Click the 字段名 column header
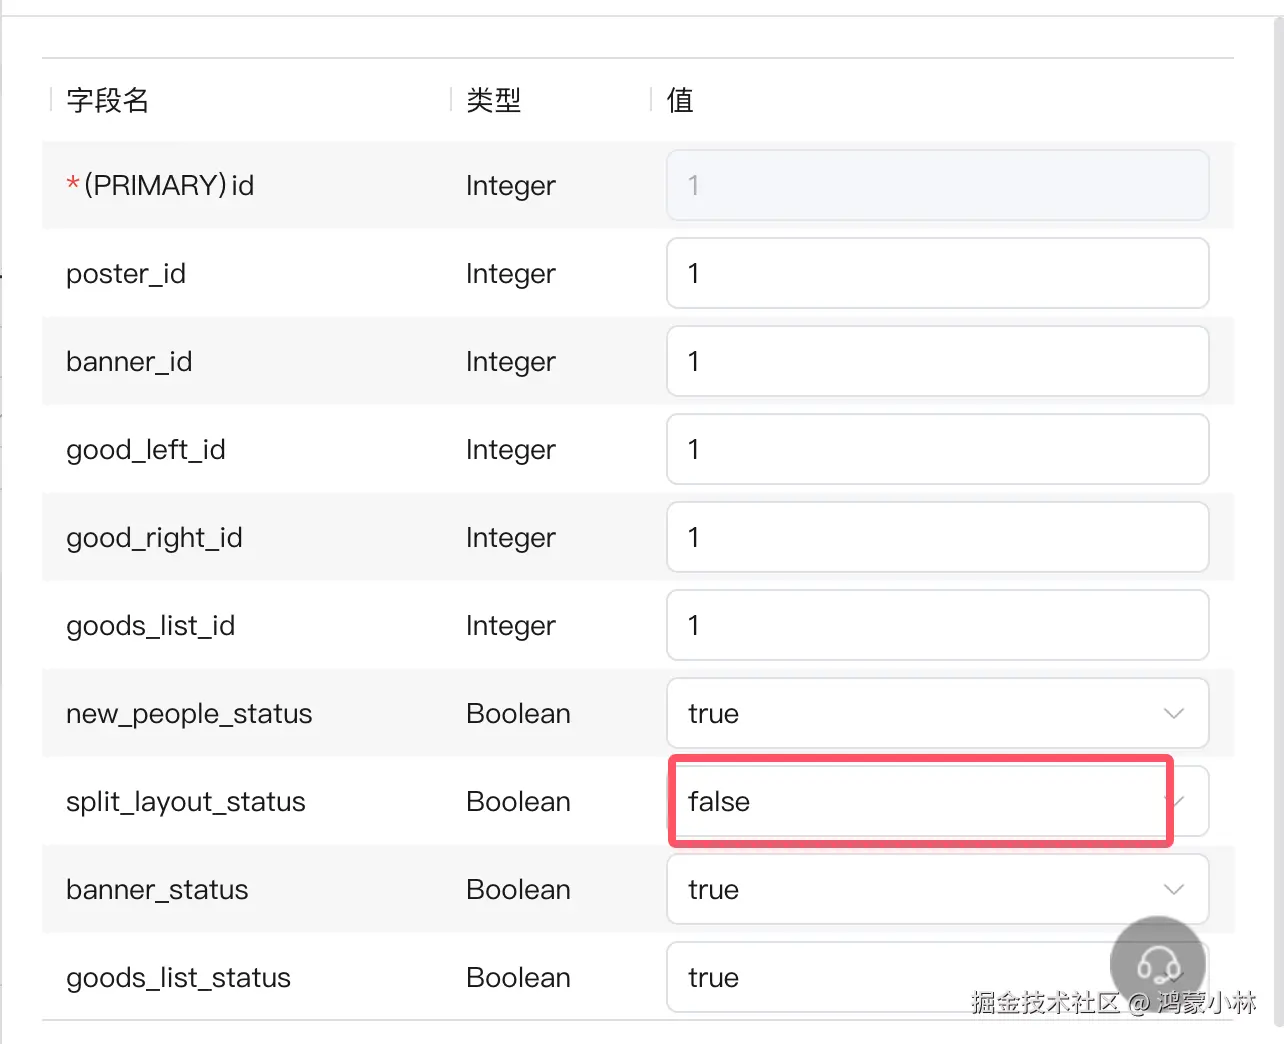Viewport: 1284px width, 1044px height. click(108, 100)
